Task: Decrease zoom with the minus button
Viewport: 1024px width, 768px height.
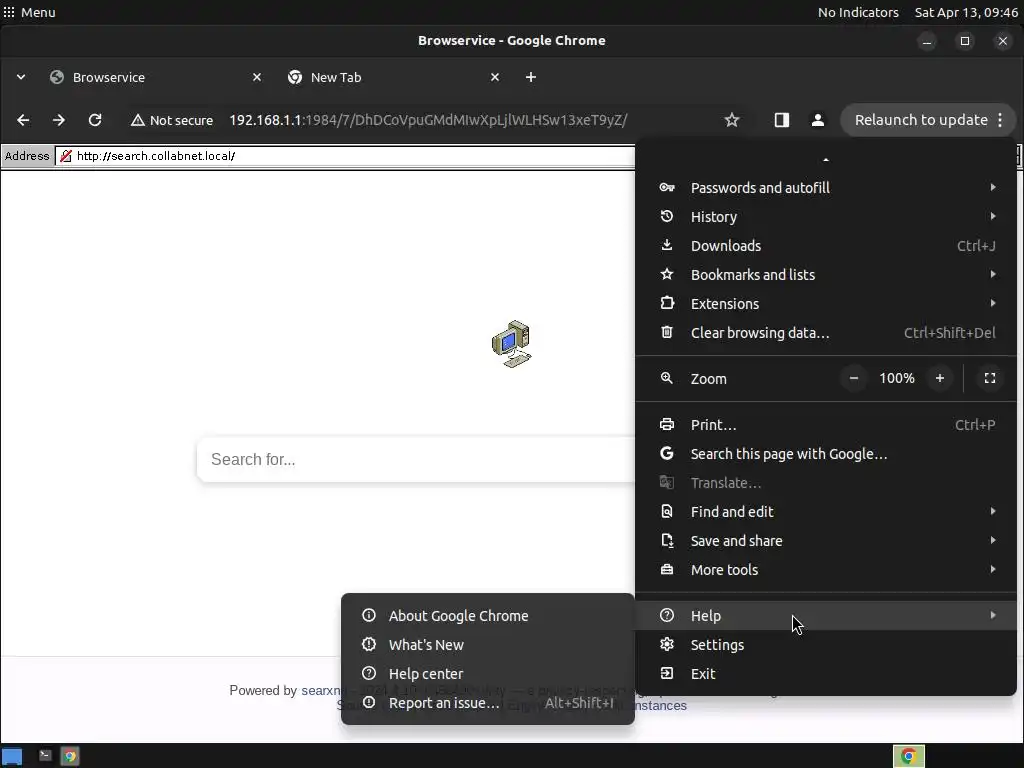Action: pos(854,378)
